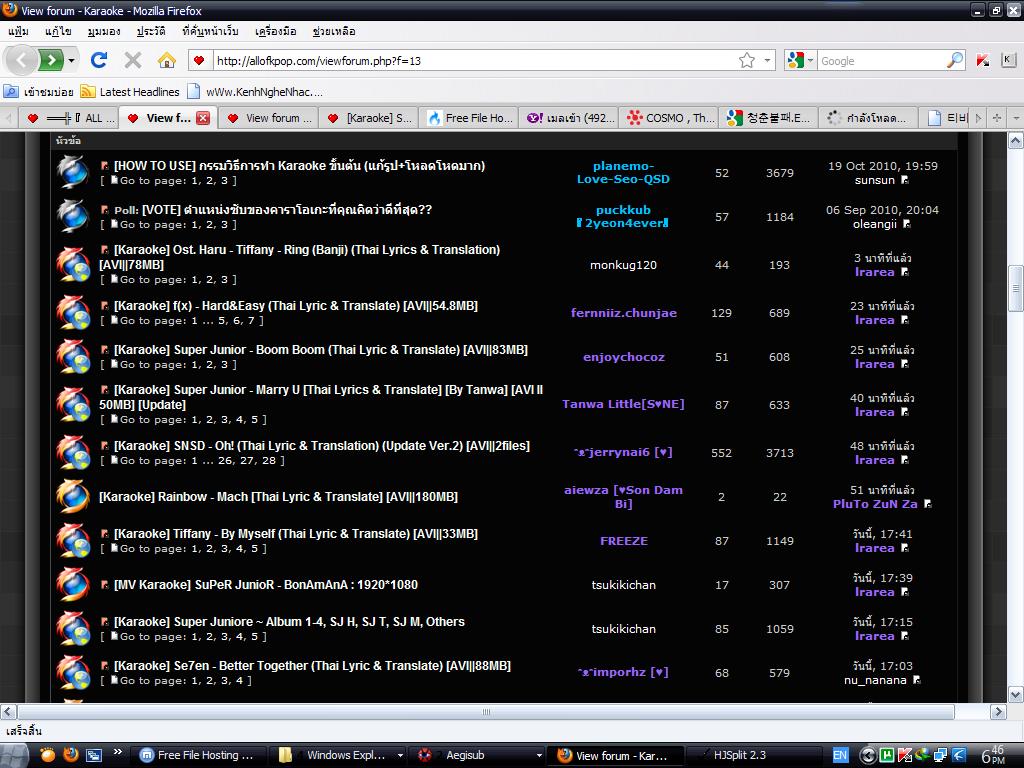The width and height of the screenshot is (1024, 768).
Task: Click the magnifier search button
Action: pyautogui.click(x=954, y=61)
